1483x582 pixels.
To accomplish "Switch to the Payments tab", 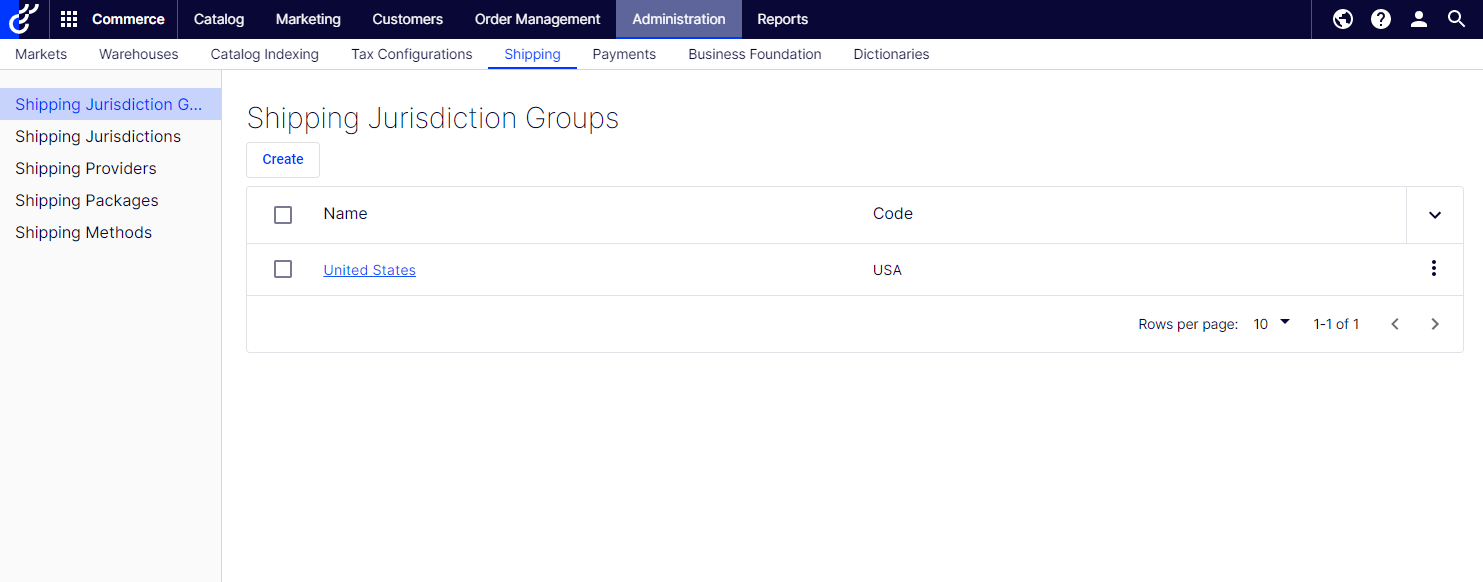I will point(624,54).
